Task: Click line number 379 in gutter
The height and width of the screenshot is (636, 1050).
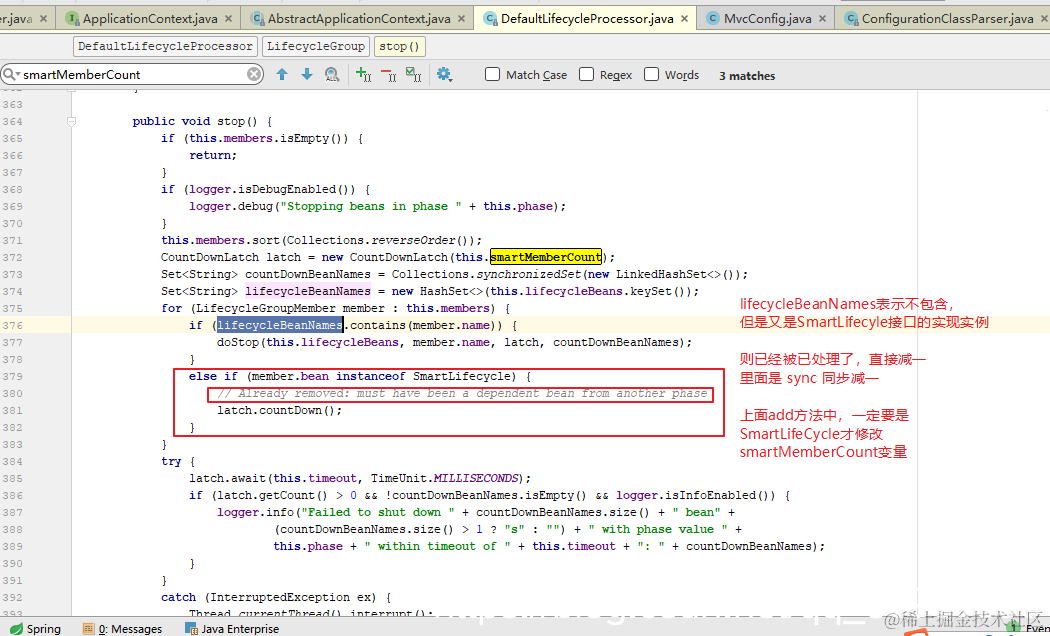Action: tap(12, 376)
